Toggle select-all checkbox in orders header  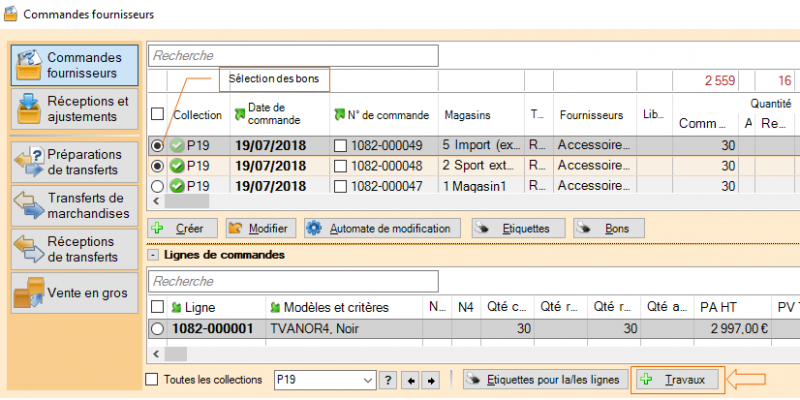[157, 114]
